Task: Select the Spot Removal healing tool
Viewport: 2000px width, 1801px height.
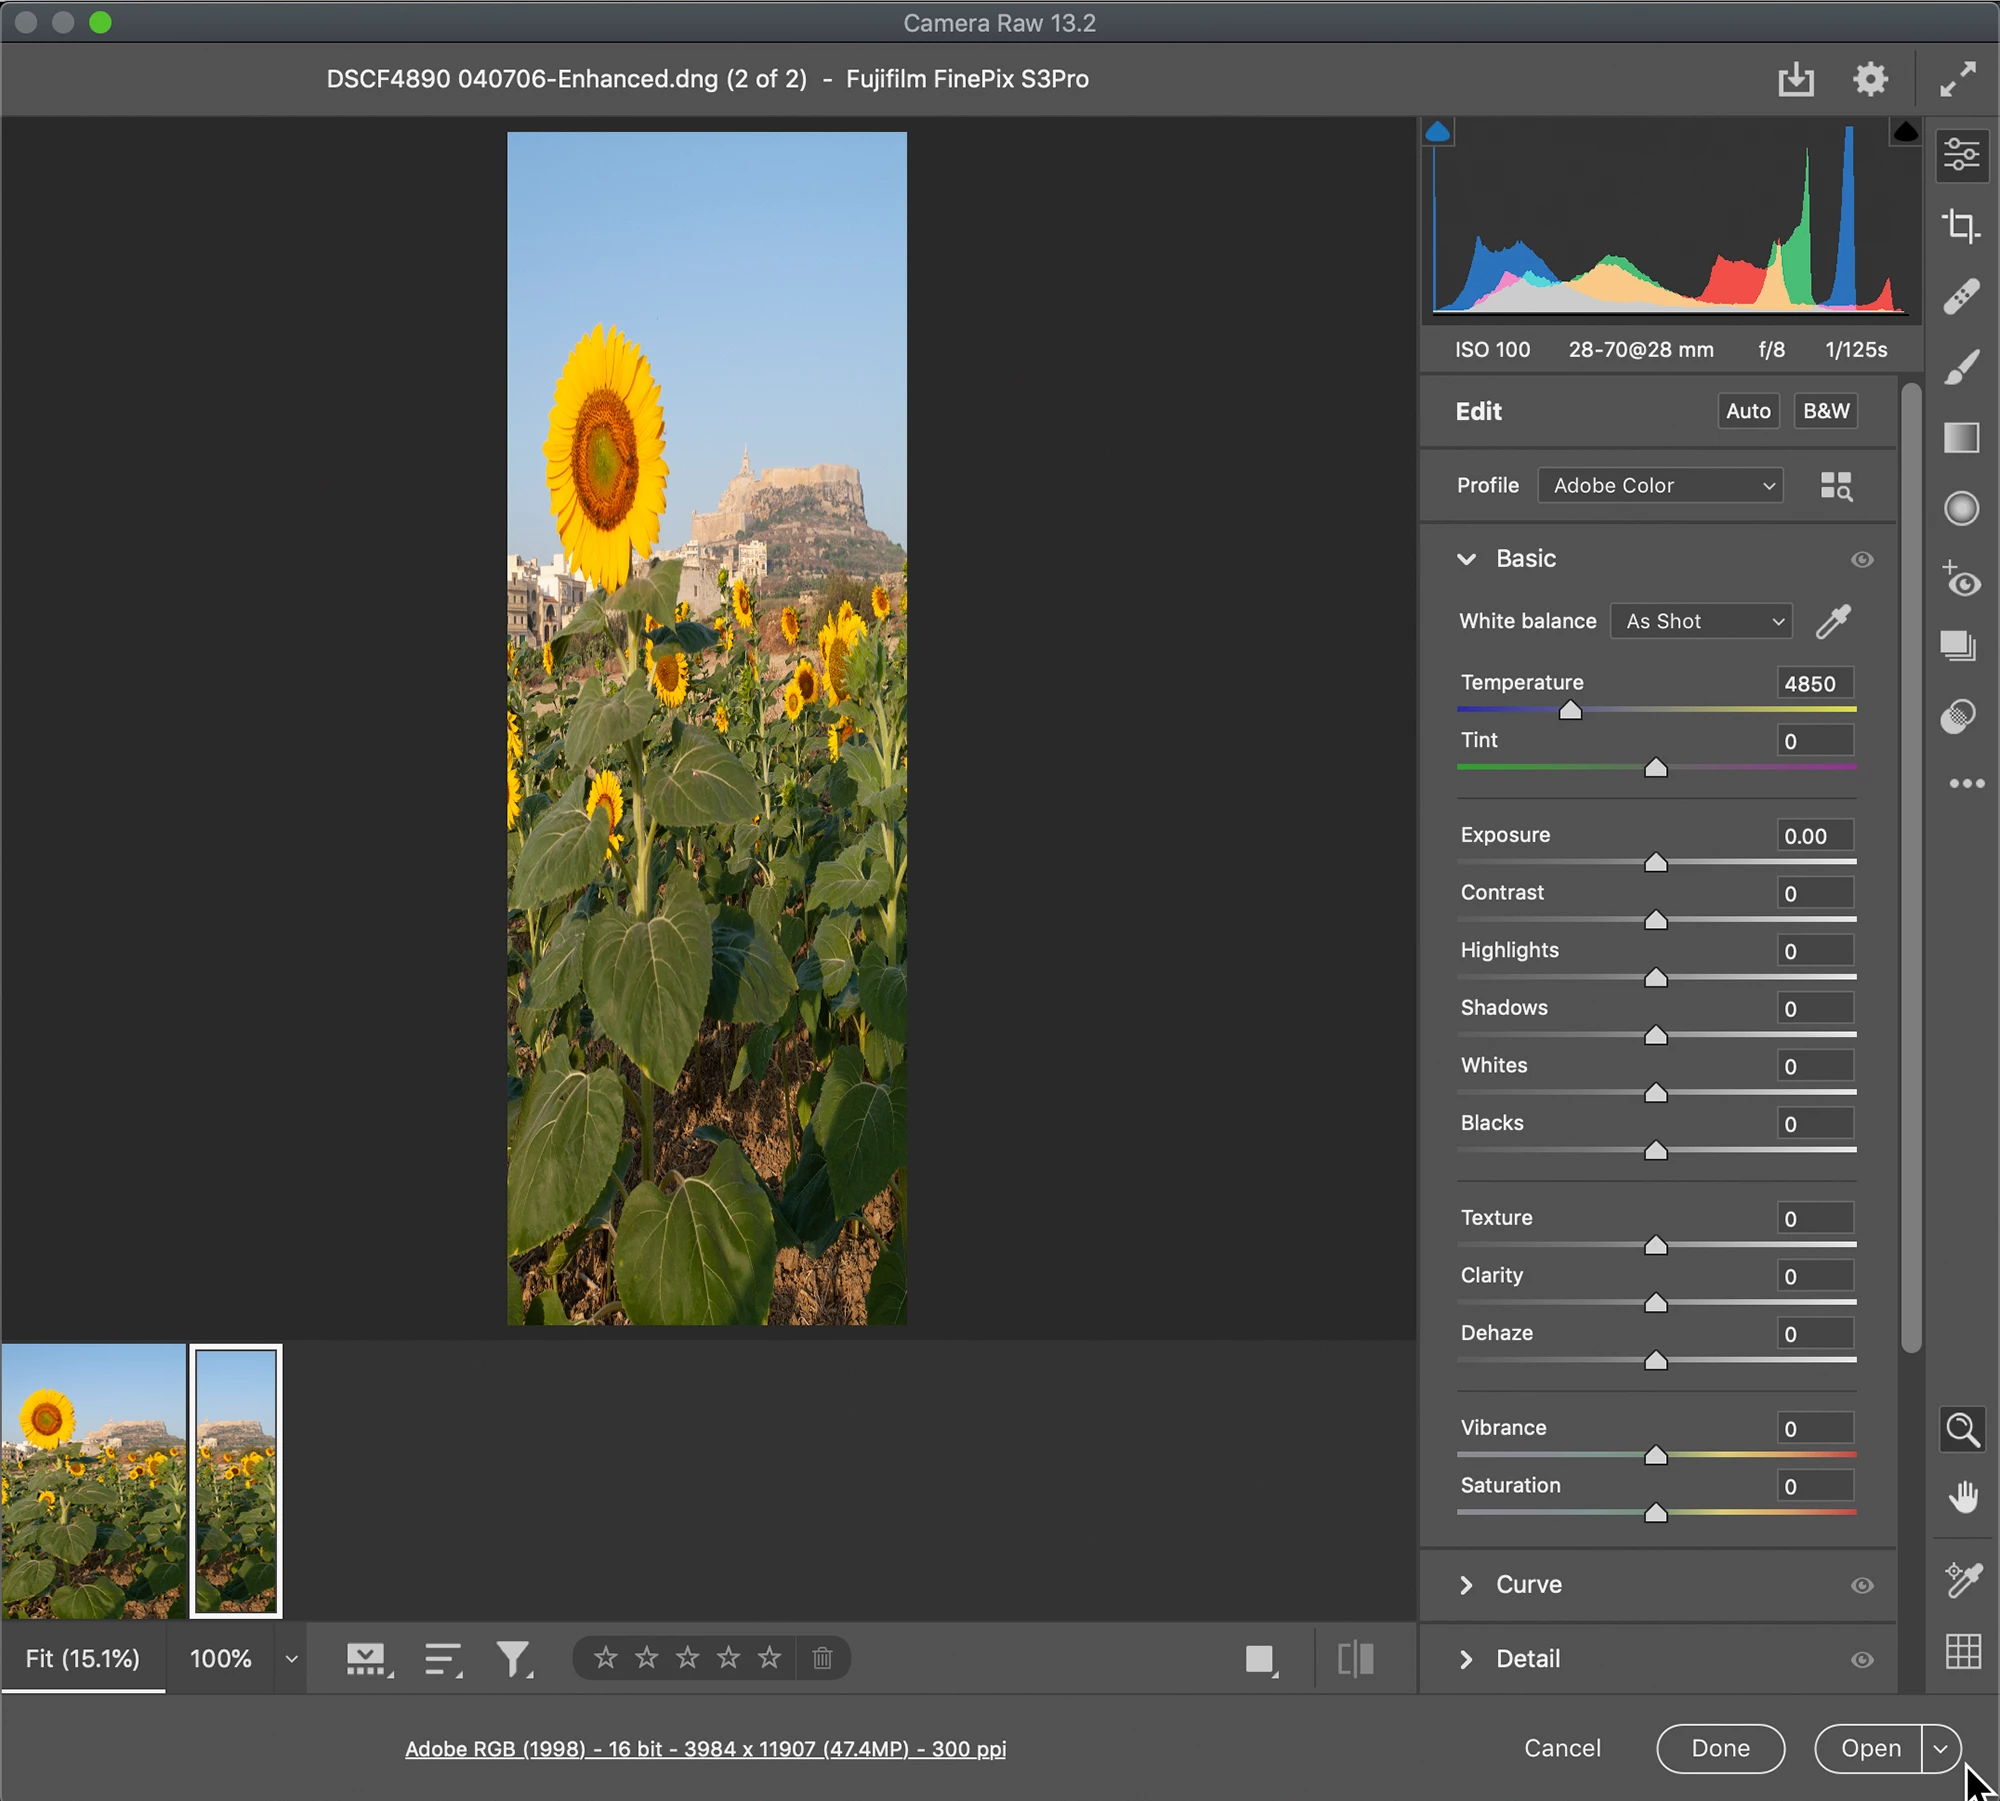Action: [x=1961, y=297]
